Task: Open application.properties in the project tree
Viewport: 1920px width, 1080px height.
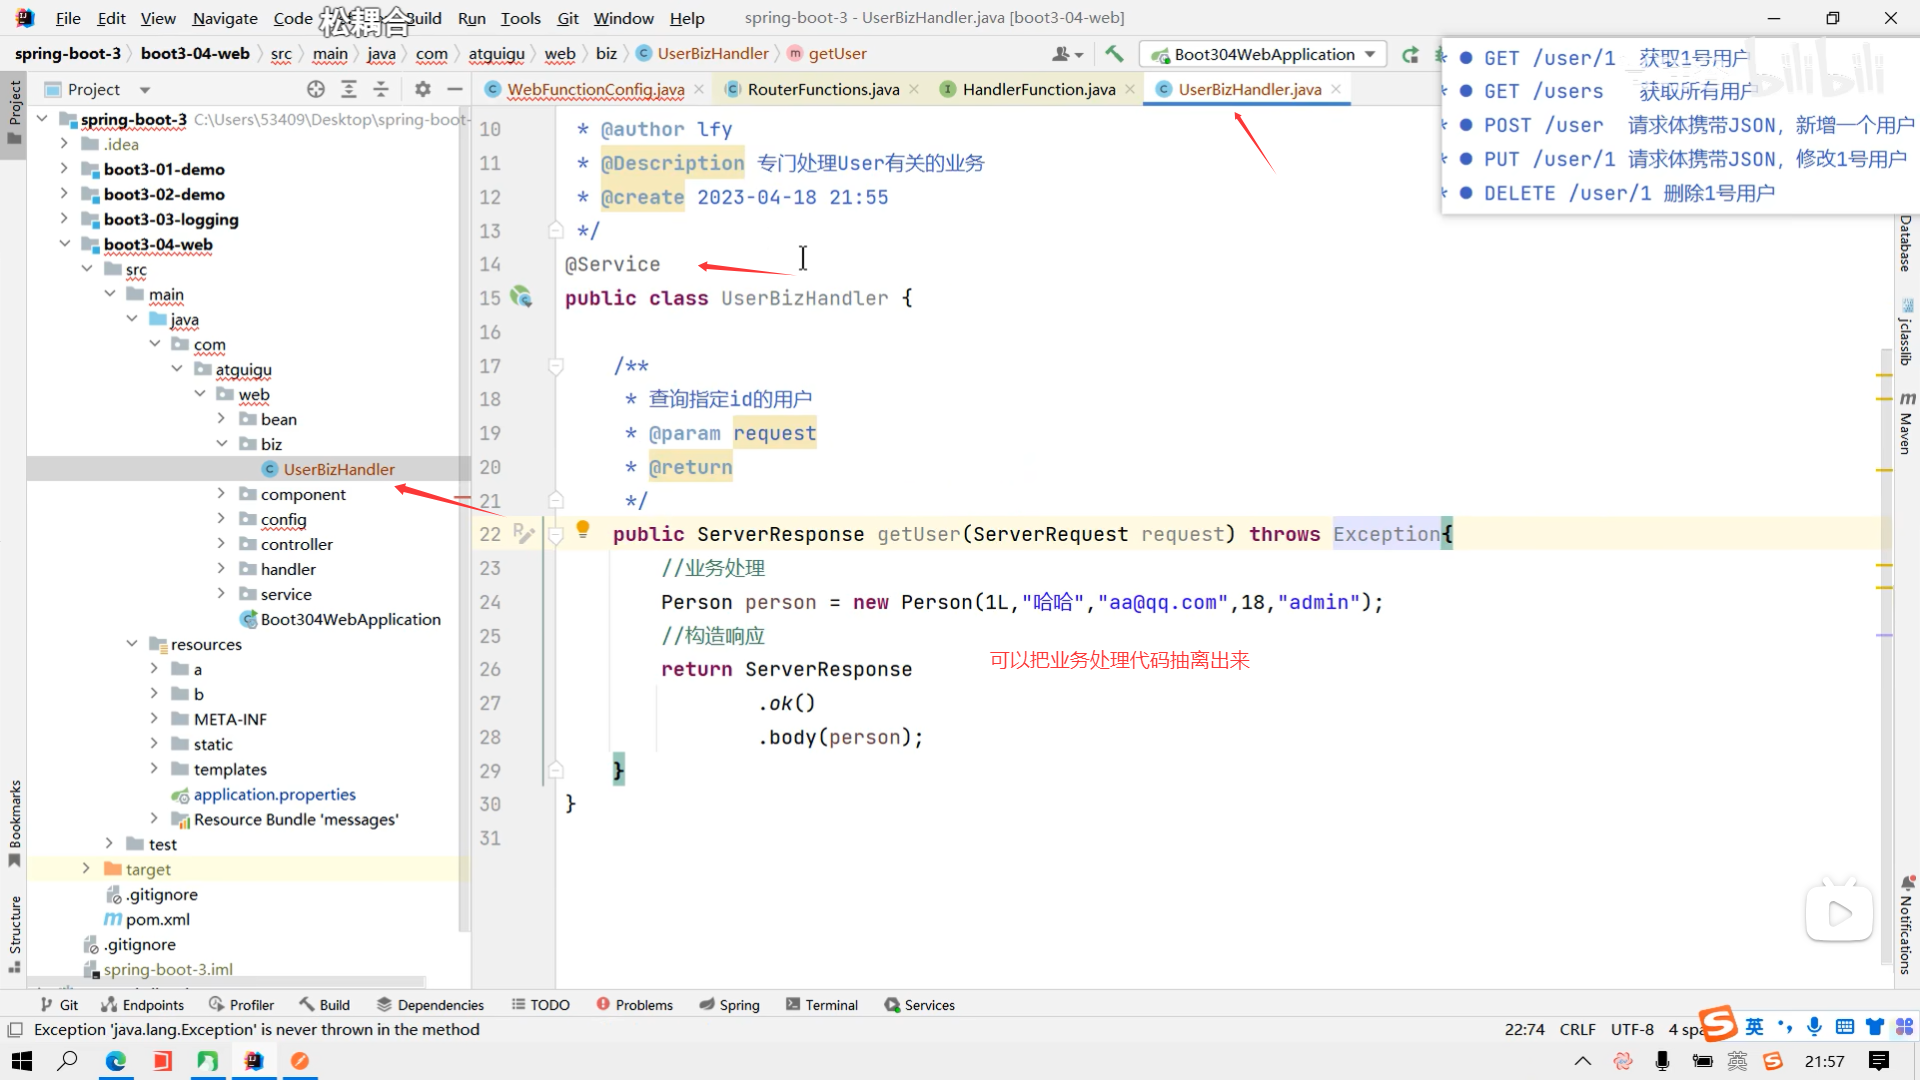Action: tap(274, 794)
